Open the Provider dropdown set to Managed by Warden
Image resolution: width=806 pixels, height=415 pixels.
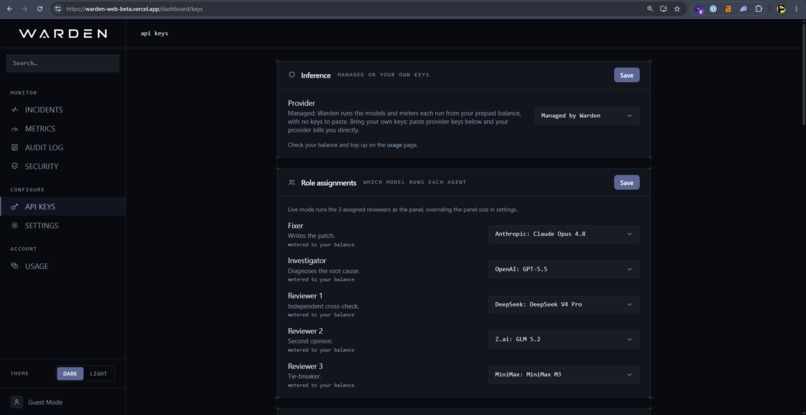click(587, 116)
